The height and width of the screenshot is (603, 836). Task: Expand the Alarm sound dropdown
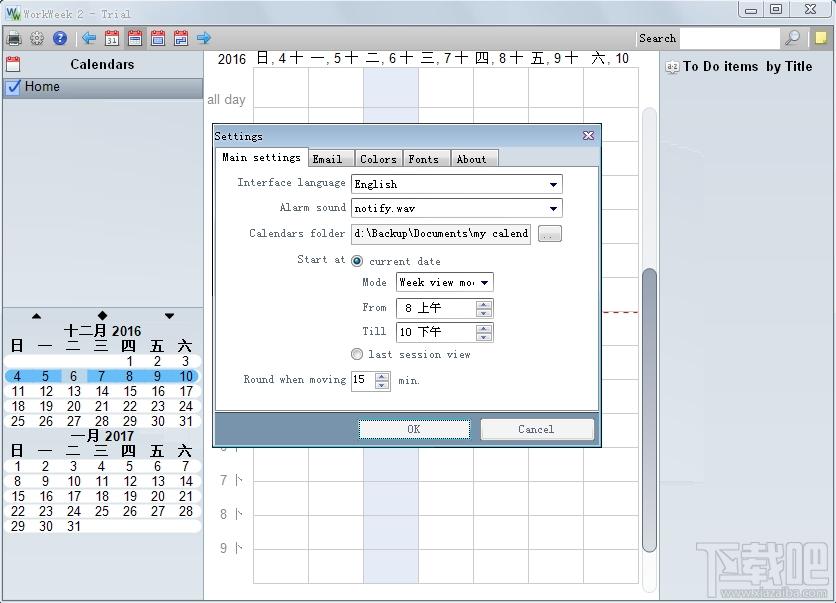pos(456,208)
